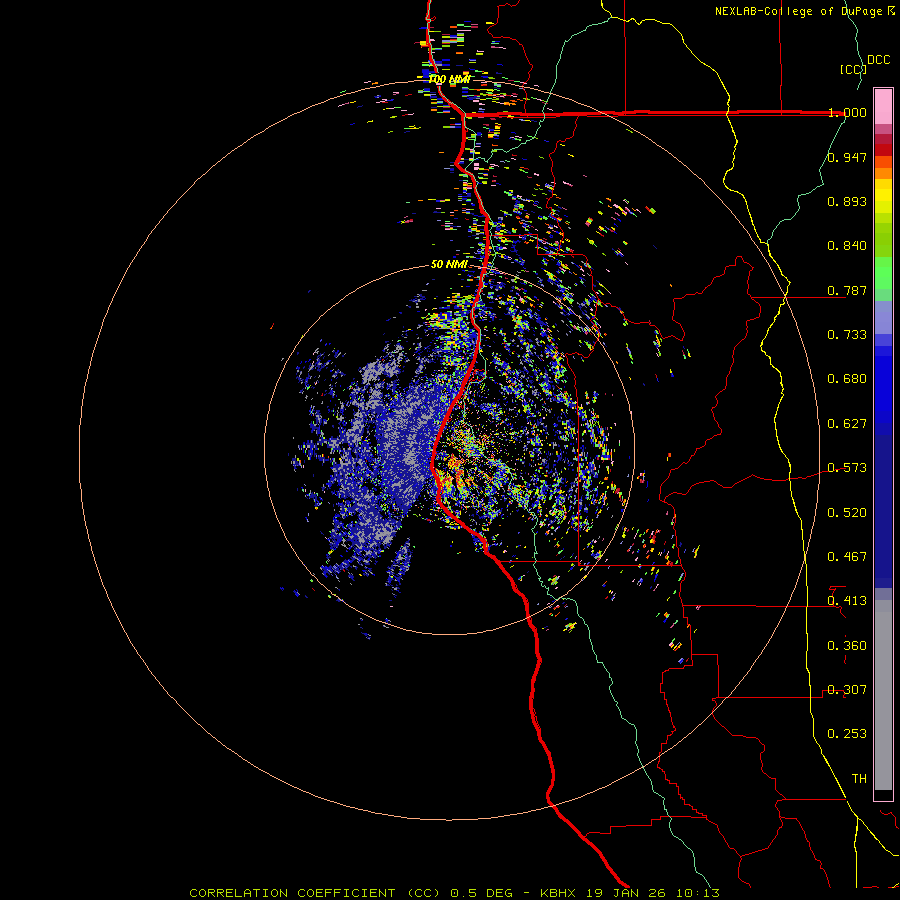Click the 0.573 legend value
The width and height of the screenshot is (900, 900).
[847, 468]
